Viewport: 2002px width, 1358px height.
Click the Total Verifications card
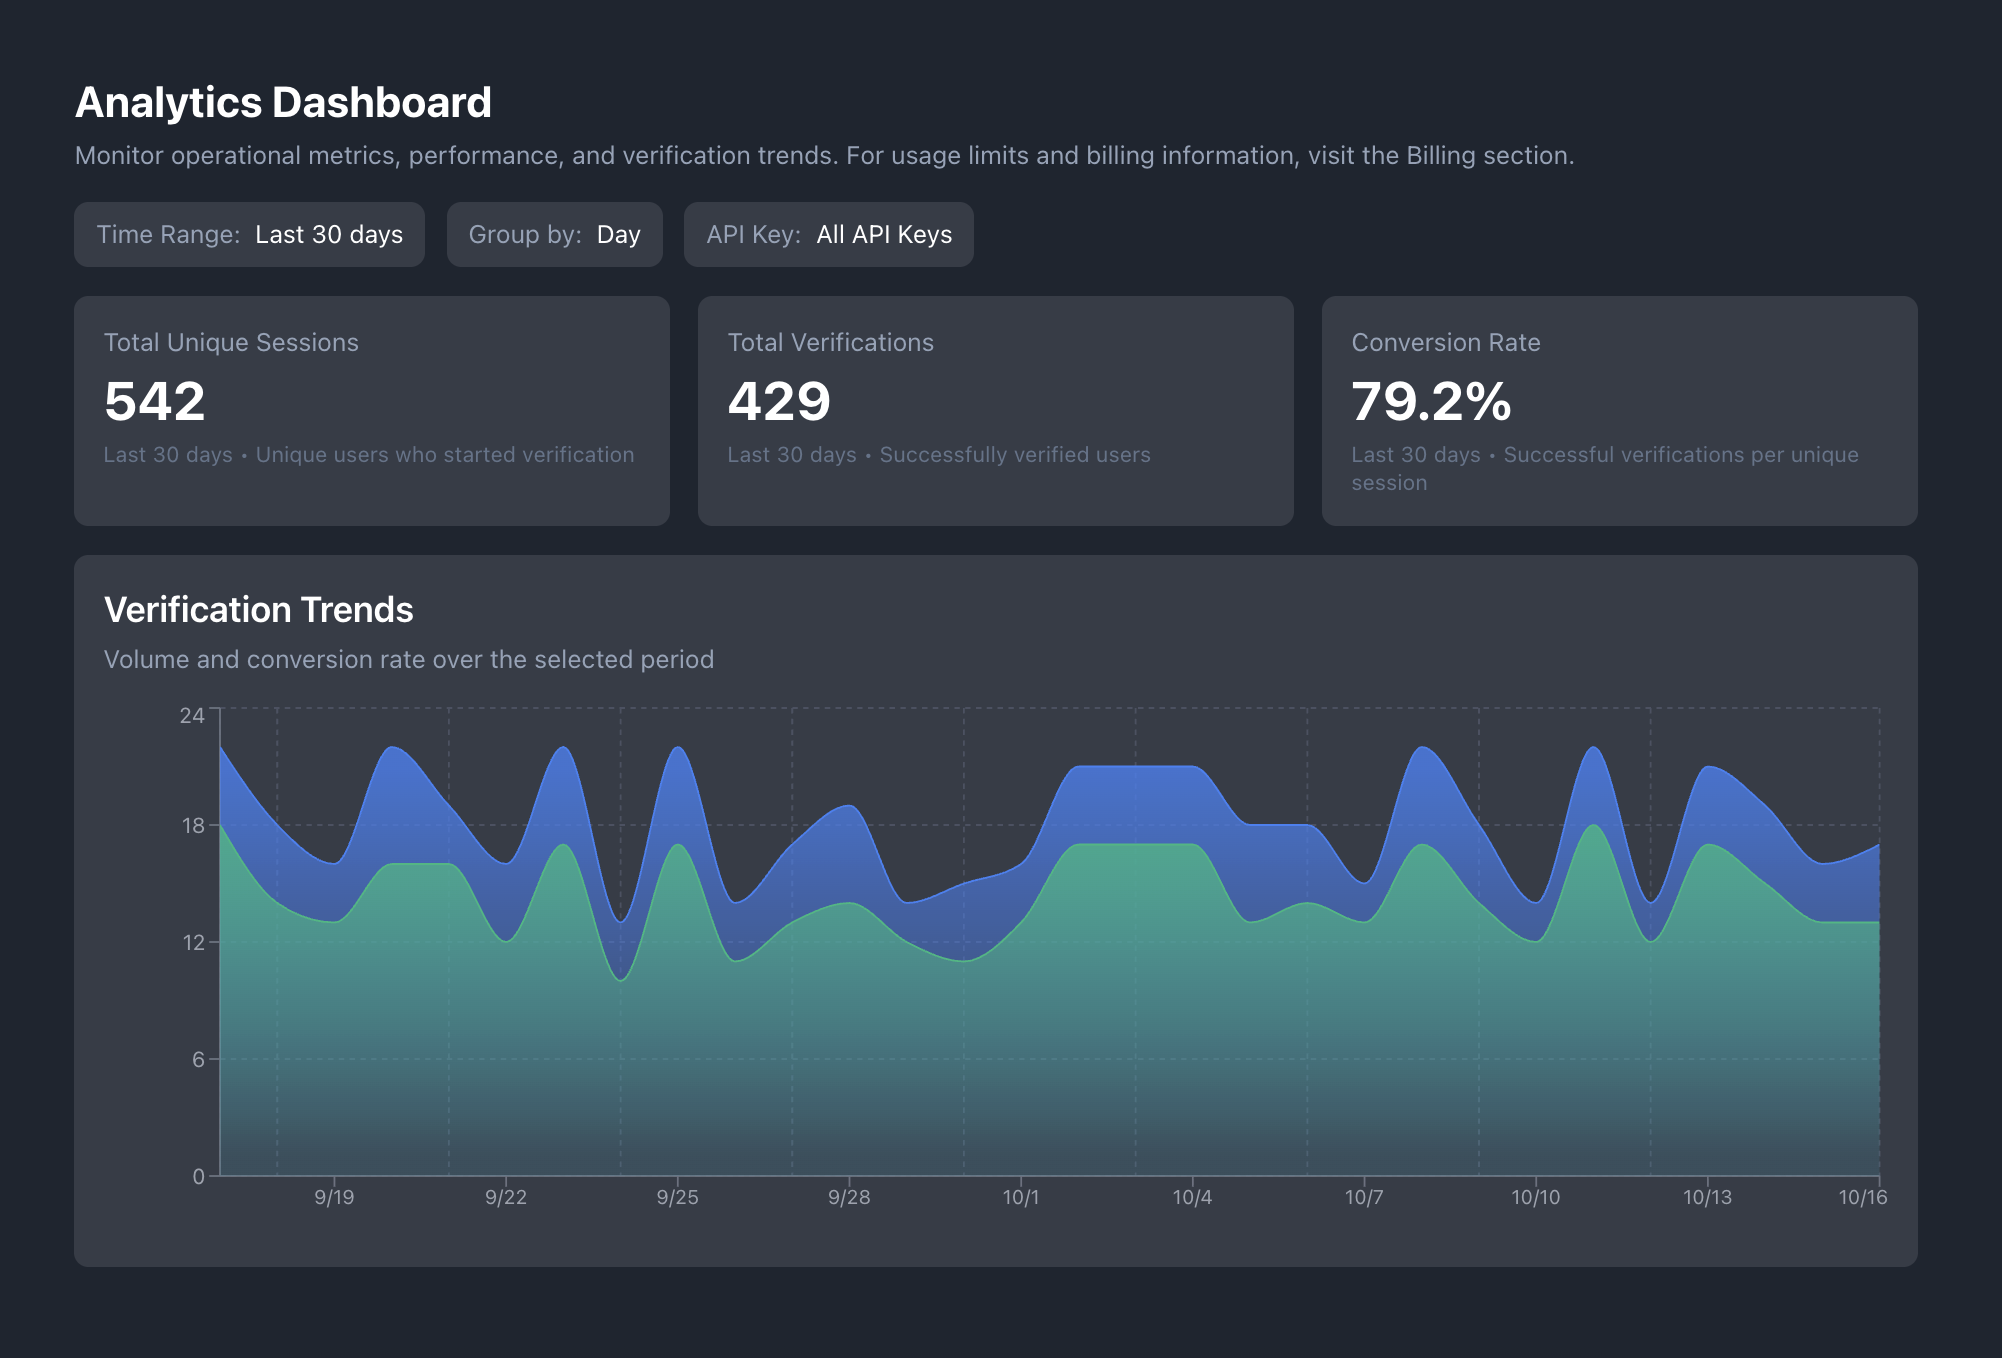995,410
